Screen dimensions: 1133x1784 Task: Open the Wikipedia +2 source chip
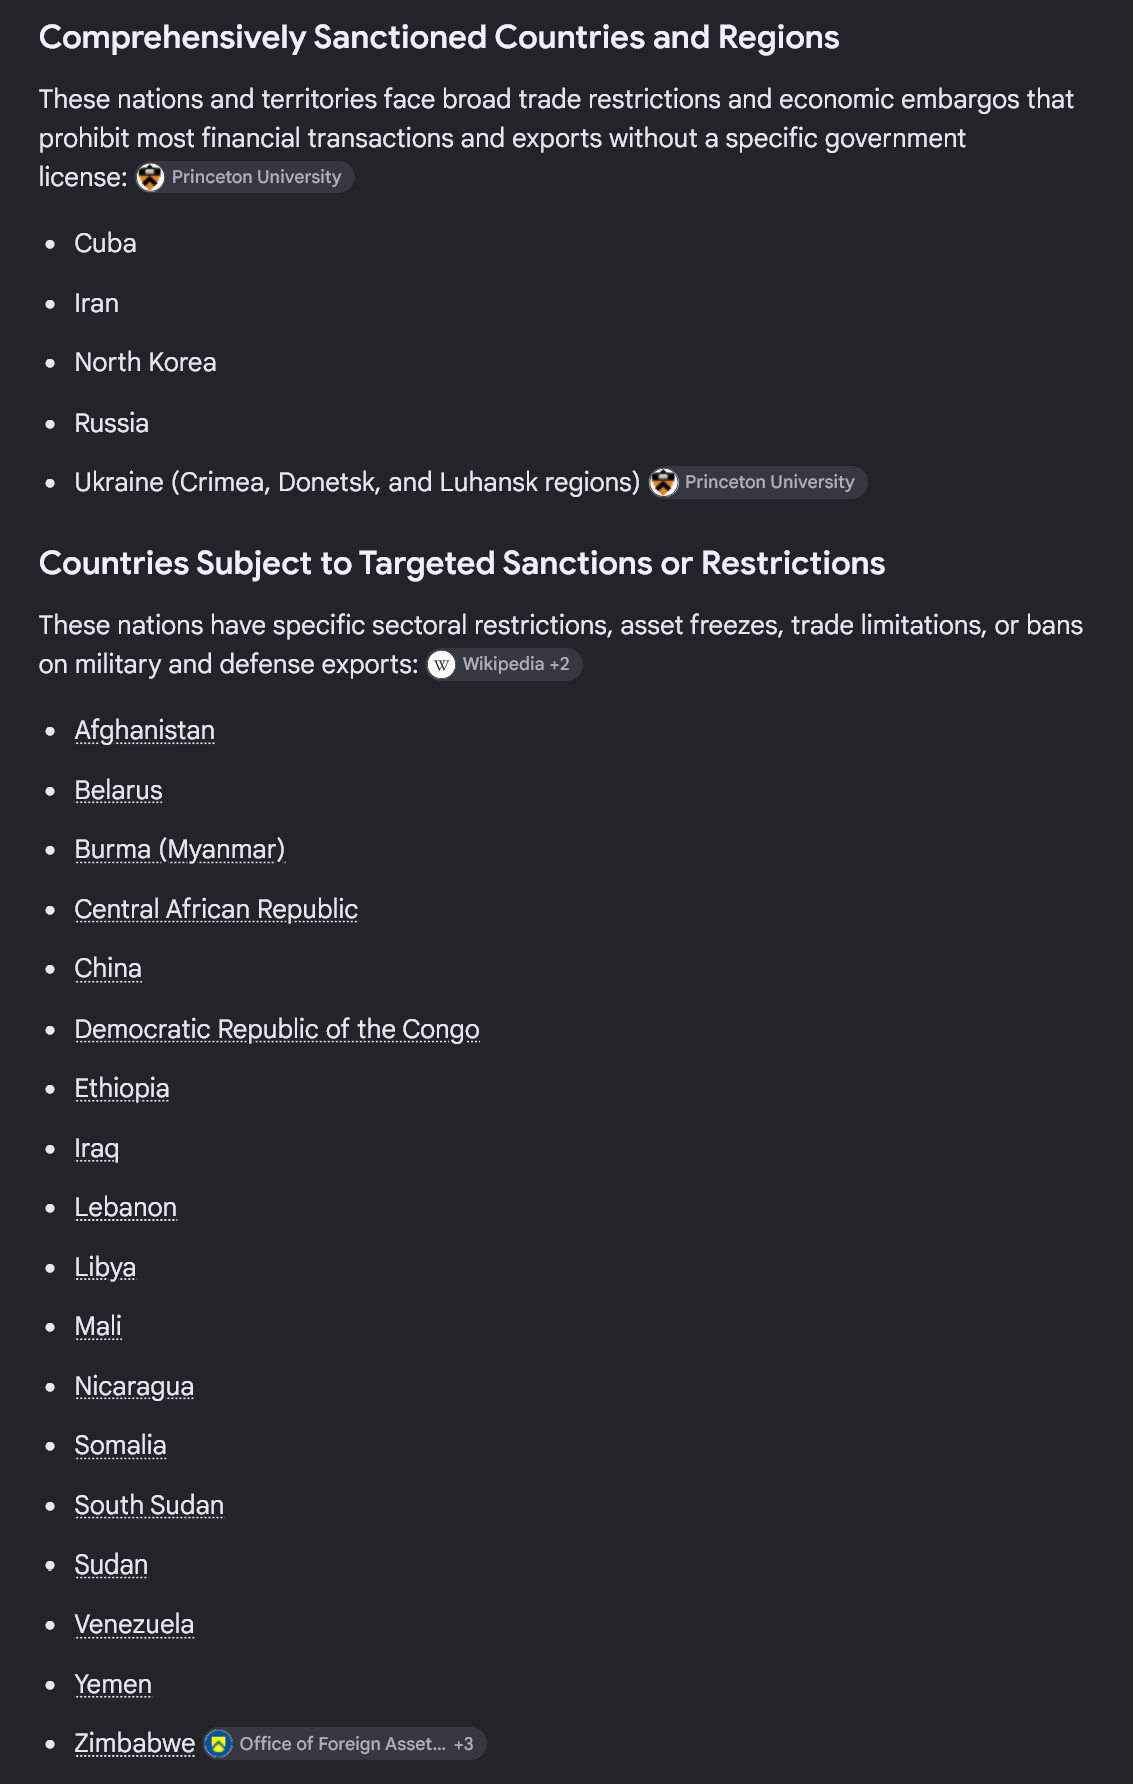pos(504,664)
